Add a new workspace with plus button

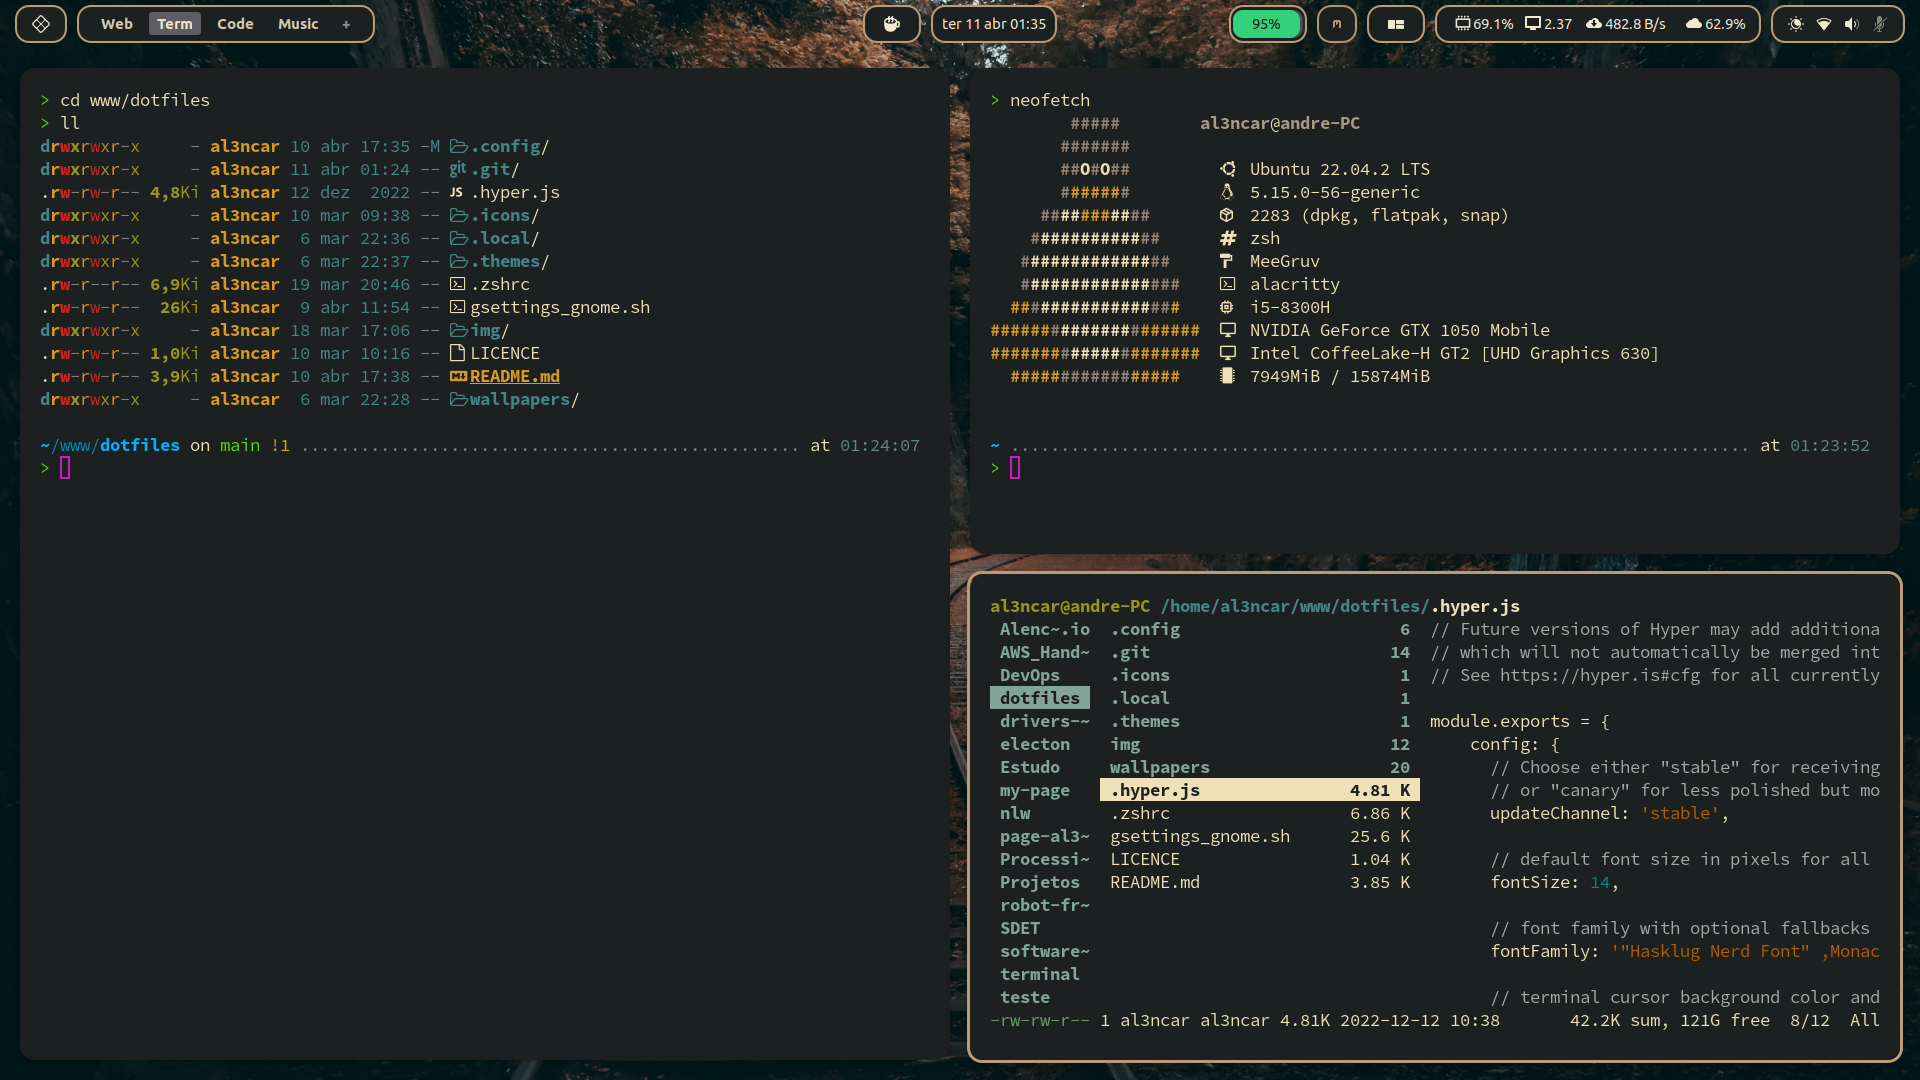[346, 24]
